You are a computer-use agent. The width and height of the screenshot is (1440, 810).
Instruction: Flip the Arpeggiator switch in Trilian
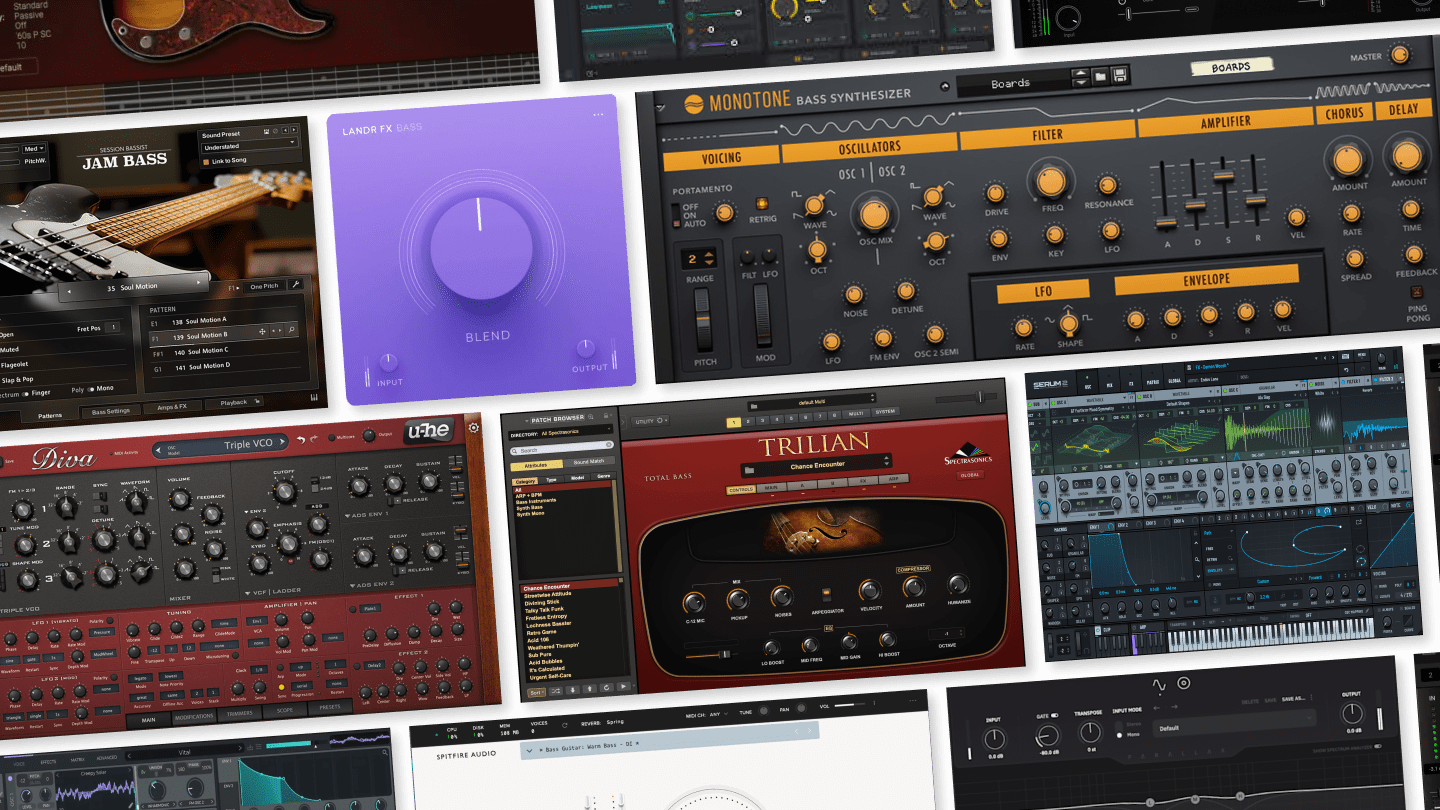[x=825, y=593]
